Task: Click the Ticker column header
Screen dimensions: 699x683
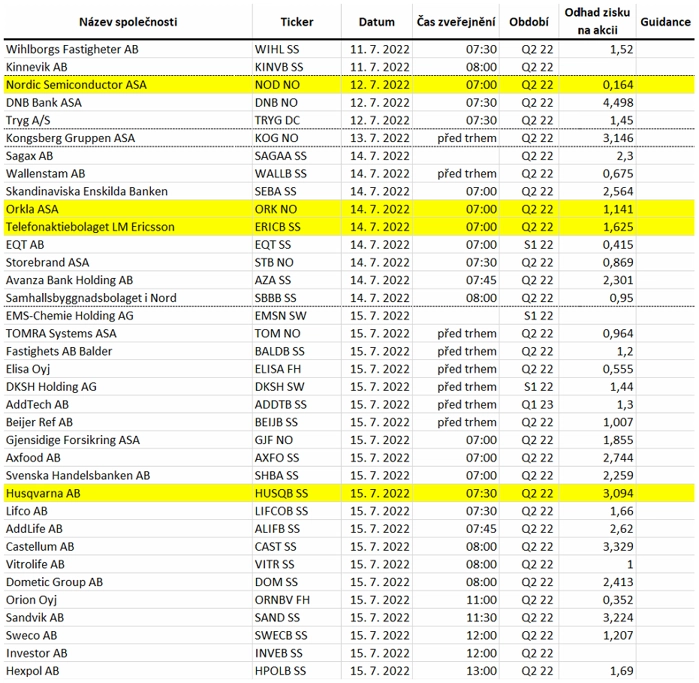Action: pos(297,22)
